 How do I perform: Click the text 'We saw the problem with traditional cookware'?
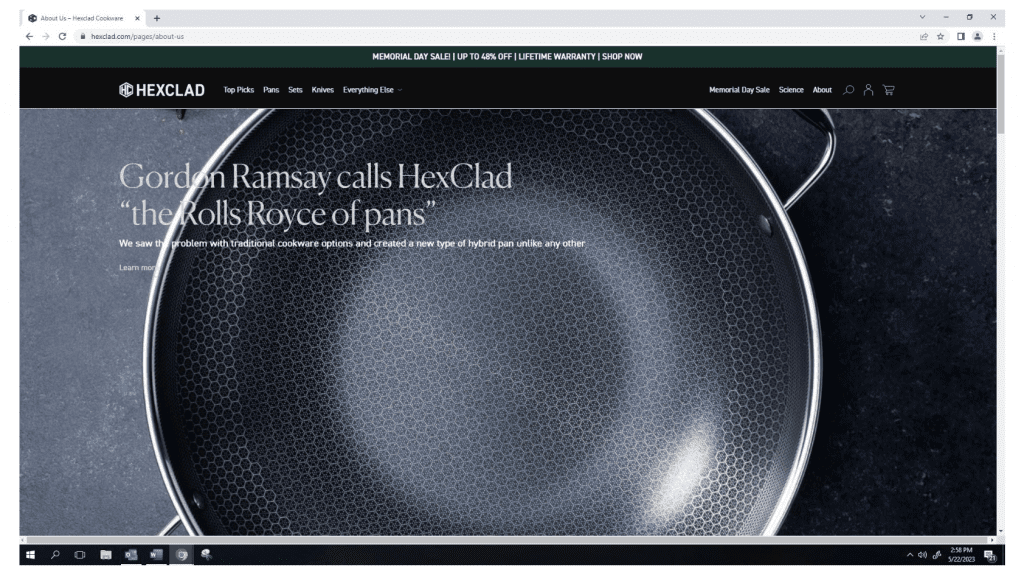[x=219, y=244]
